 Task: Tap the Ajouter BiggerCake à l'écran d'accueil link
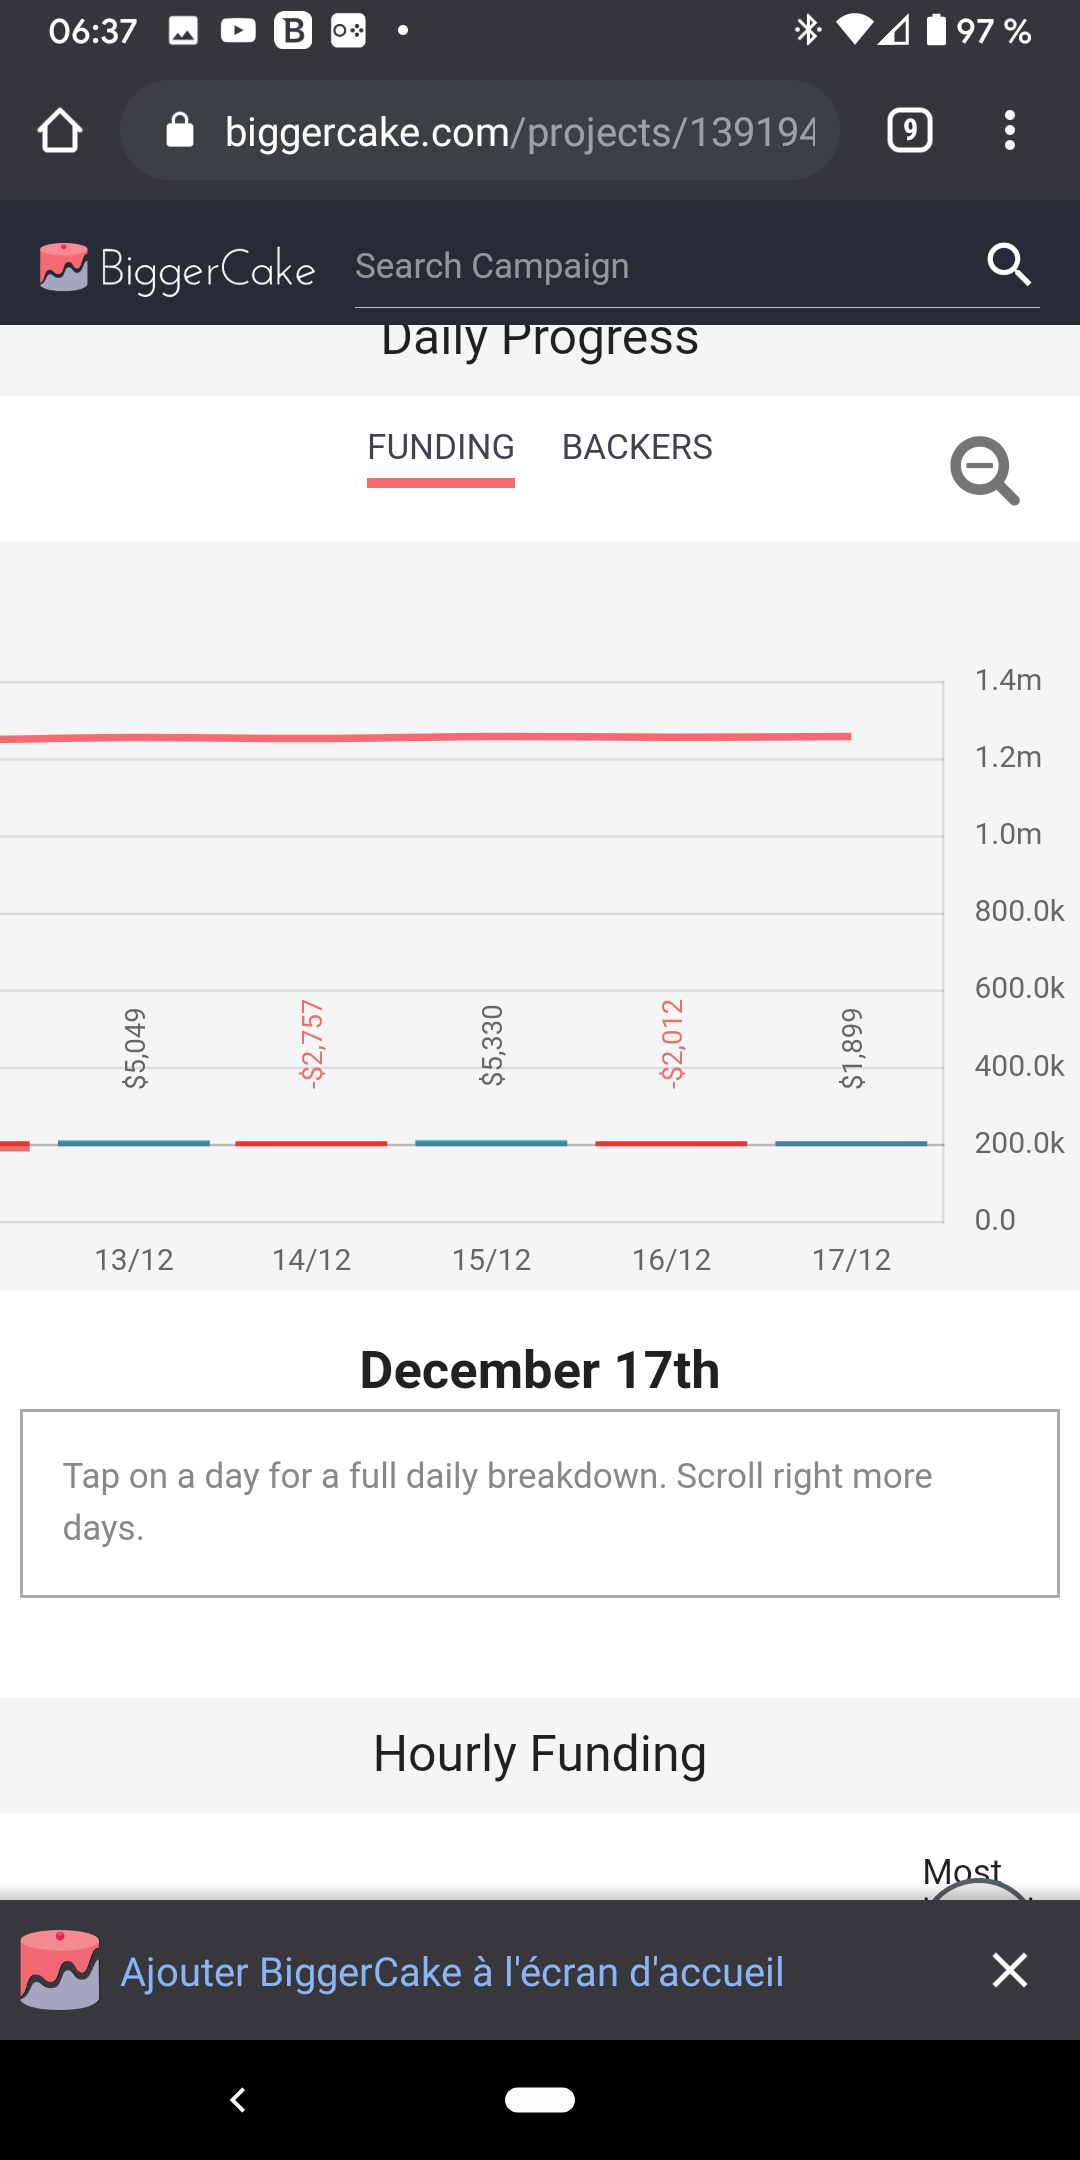pos(452,1972)
